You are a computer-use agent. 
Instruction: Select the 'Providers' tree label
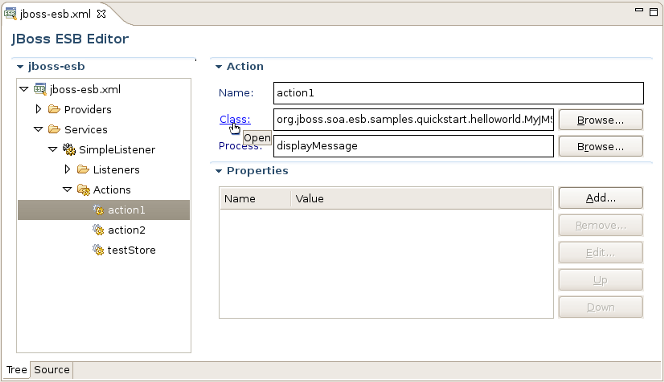click(x=88, y=109)
